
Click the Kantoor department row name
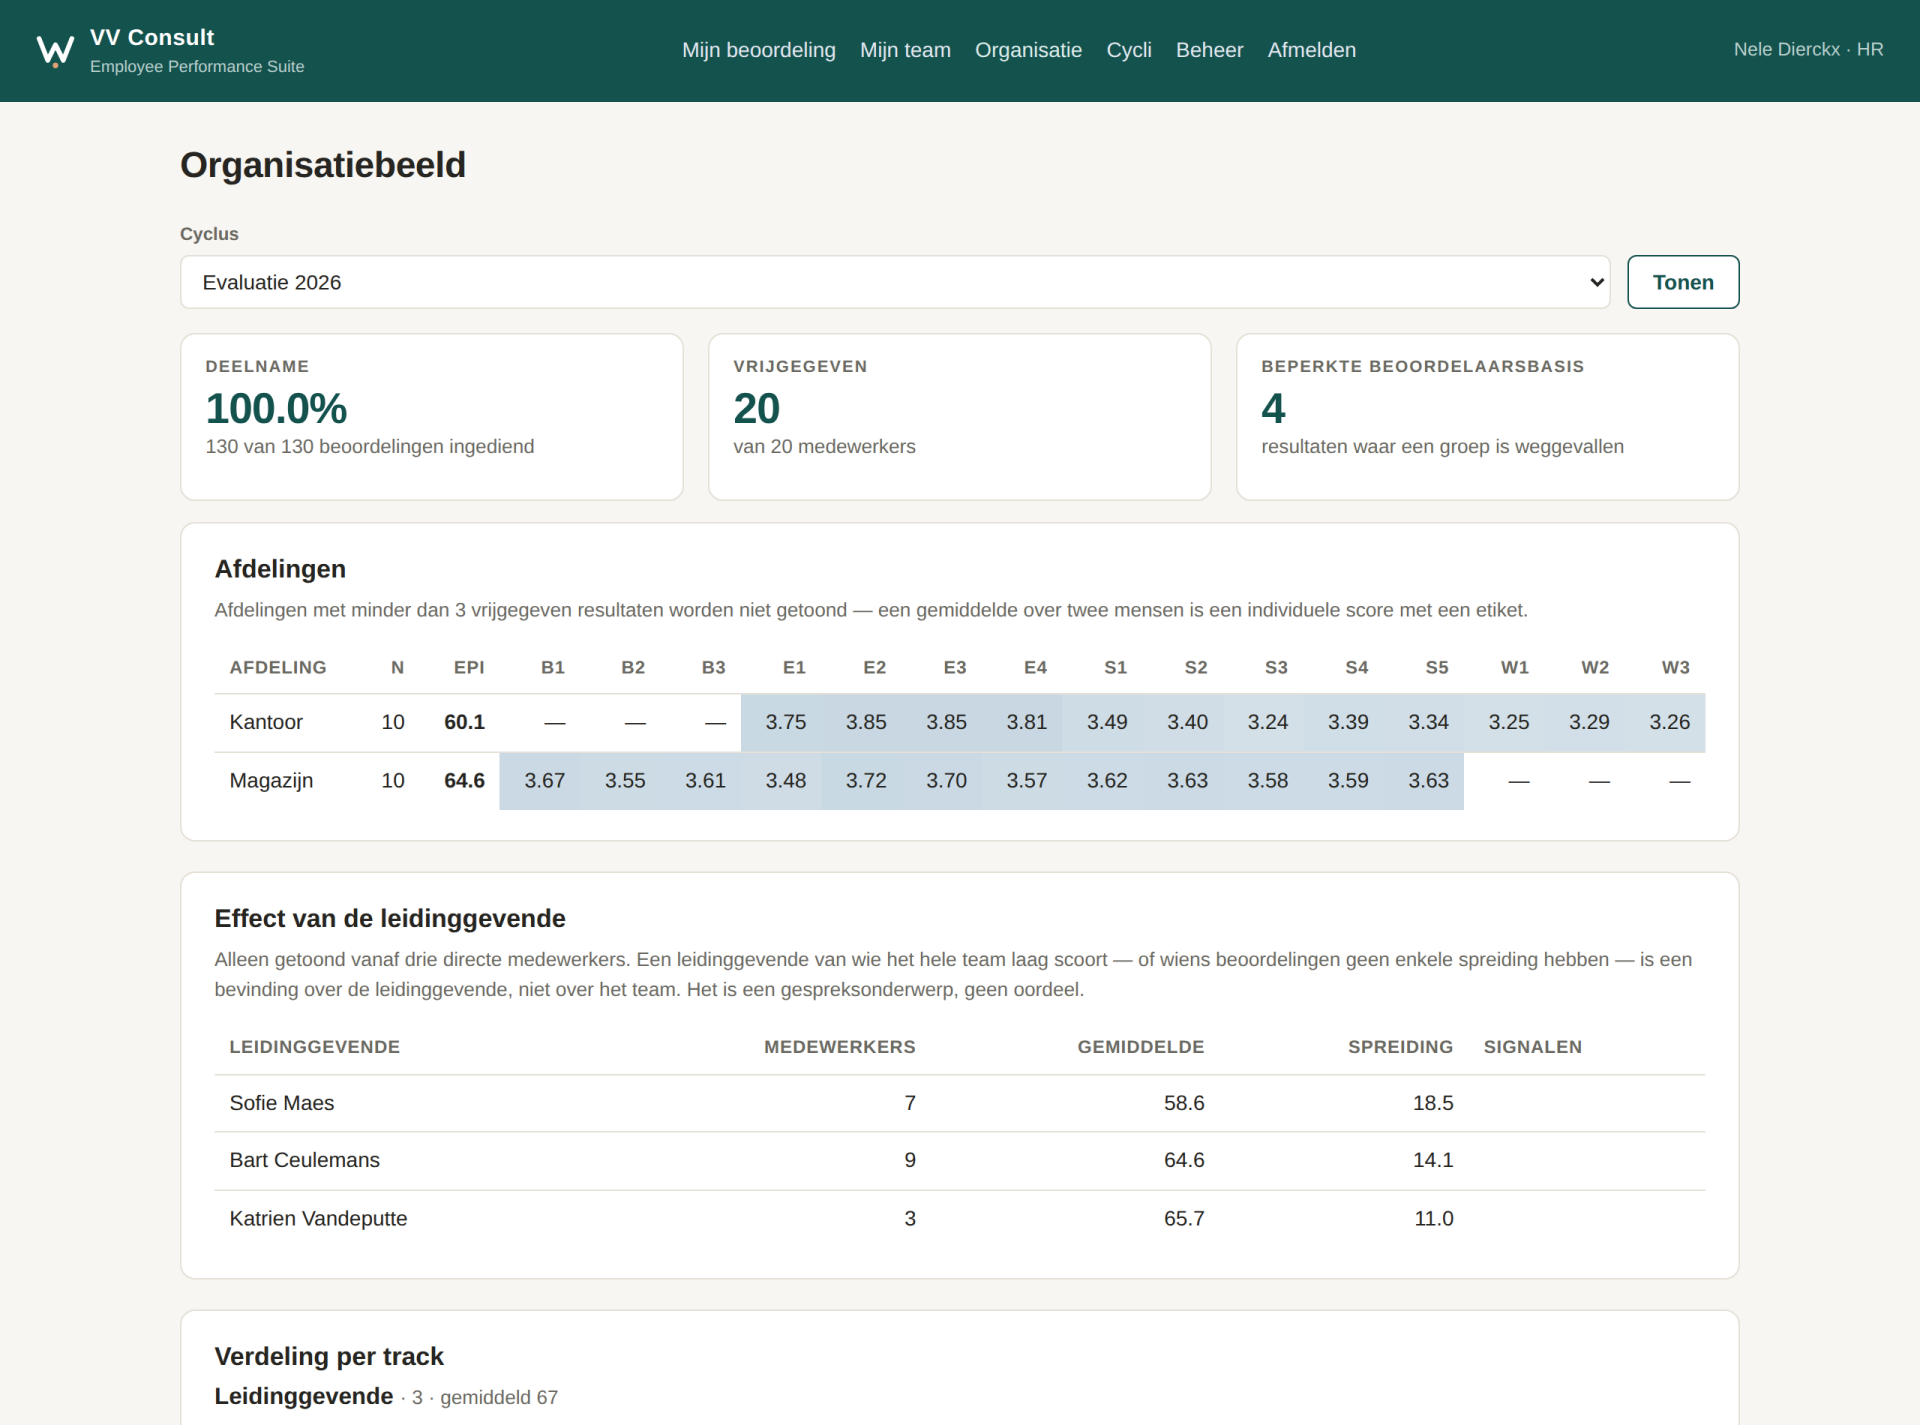(x=266, y=722)
